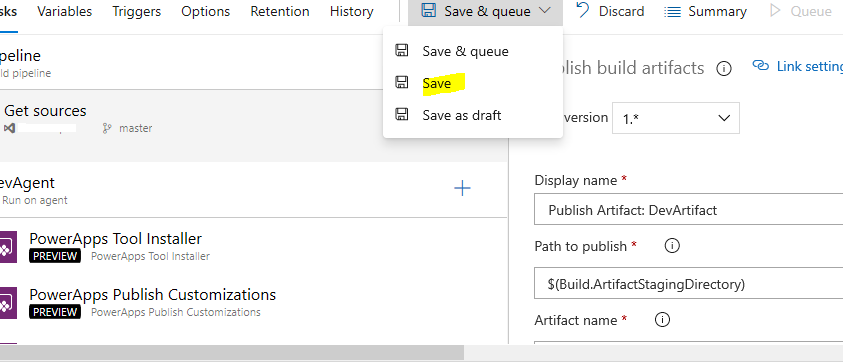Select PowerApps Tool Installer task icon

8,247
